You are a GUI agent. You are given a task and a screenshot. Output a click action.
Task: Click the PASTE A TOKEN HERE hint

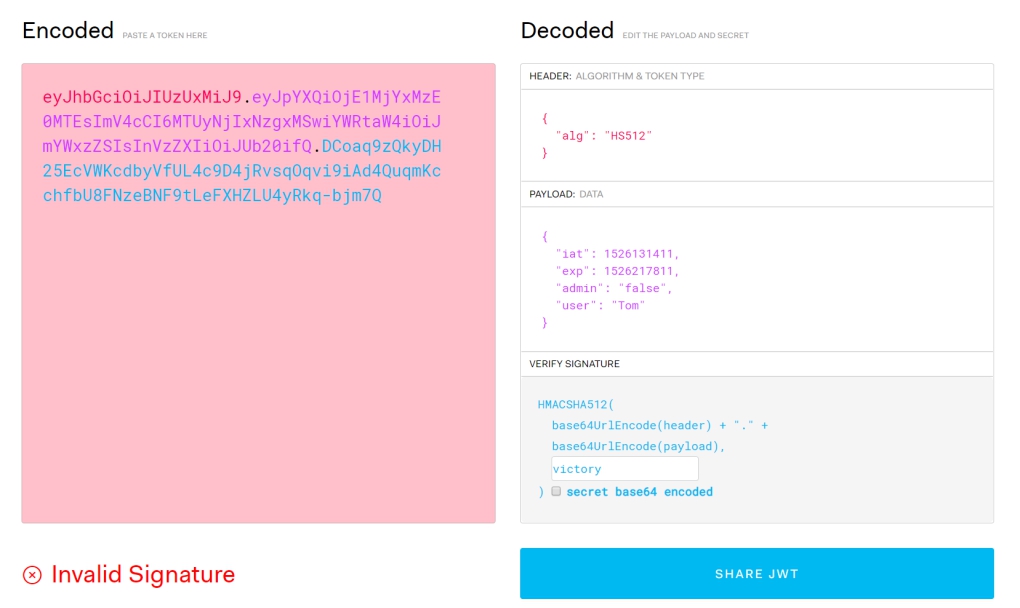point(165,35)
